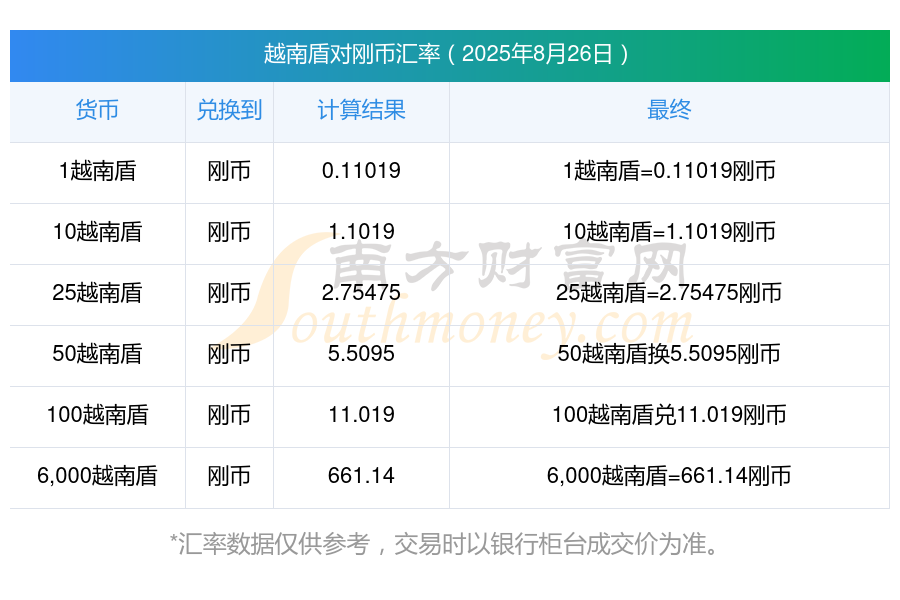Click 刚币 in the 1越南盾 row
The width and height of the screenshot is (900, 600).
pos(229,171)
